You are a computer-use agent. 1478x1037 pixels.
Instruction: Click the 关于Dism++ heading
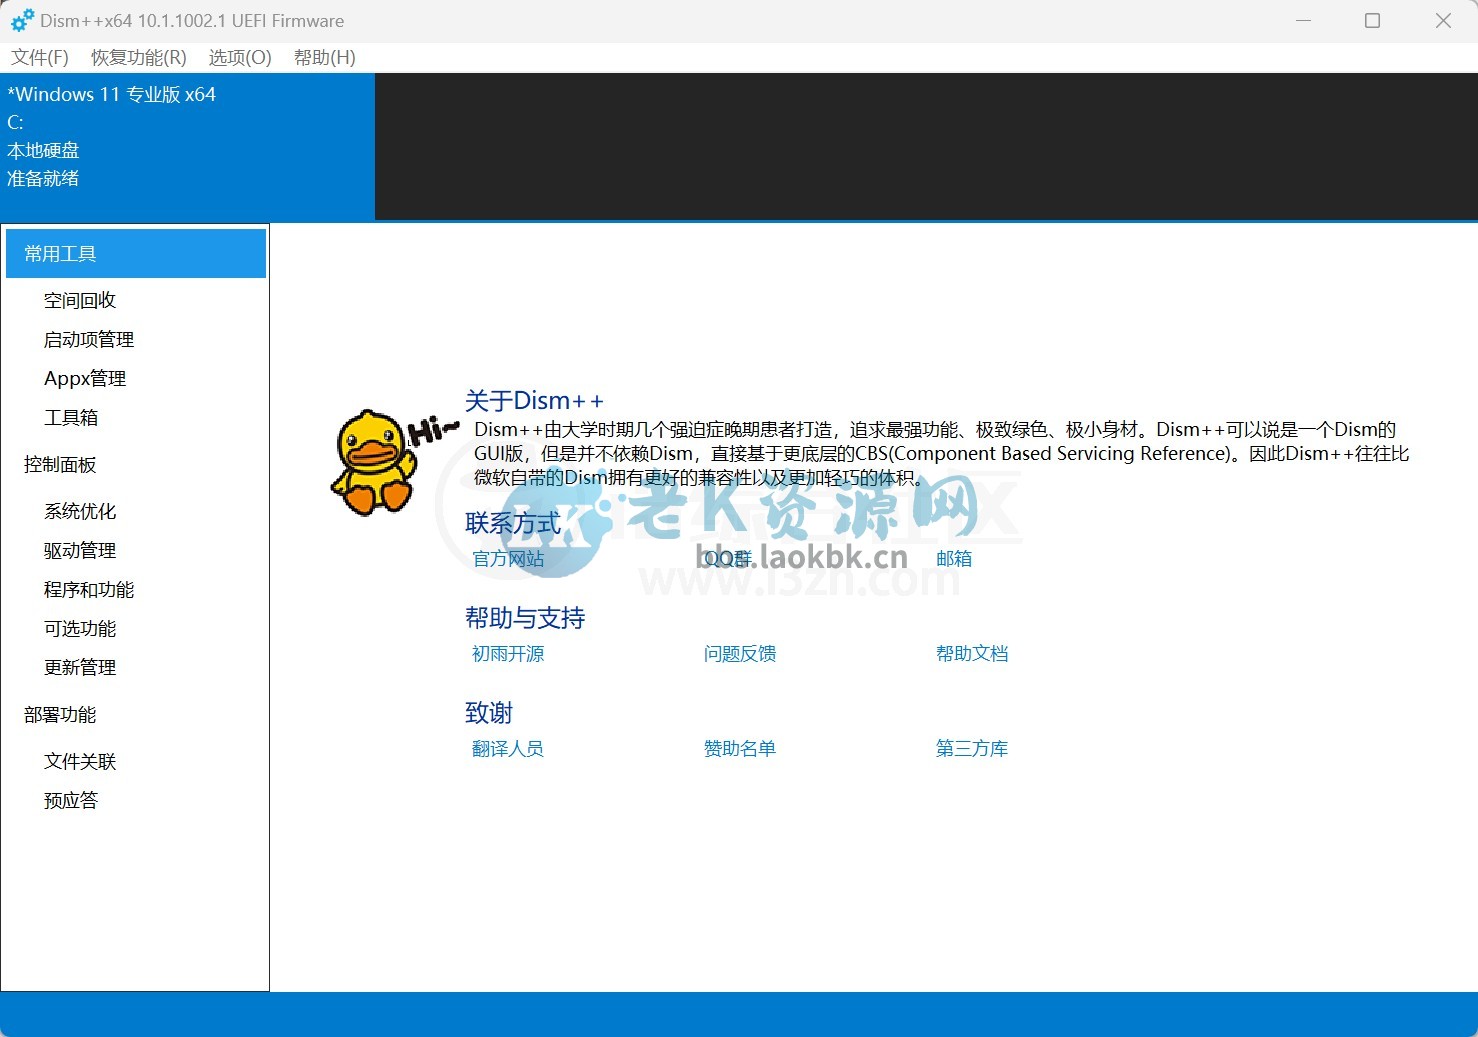(534, 401)
